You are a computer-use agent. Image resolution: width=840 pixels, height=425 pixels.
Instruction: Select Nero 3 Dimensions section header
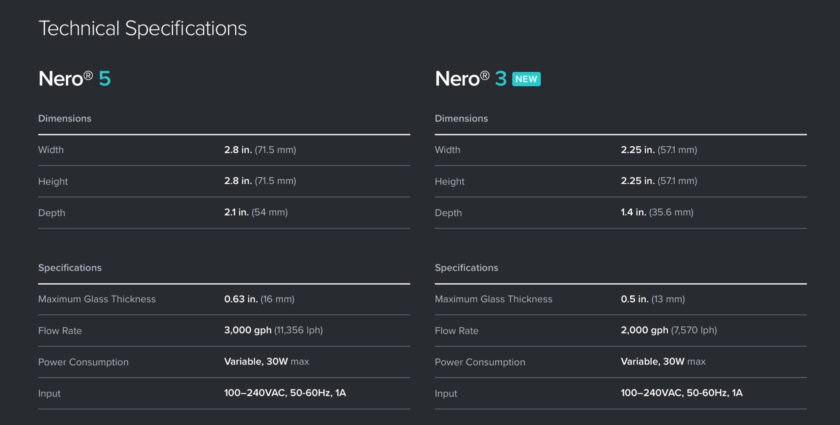pos(461,118)
